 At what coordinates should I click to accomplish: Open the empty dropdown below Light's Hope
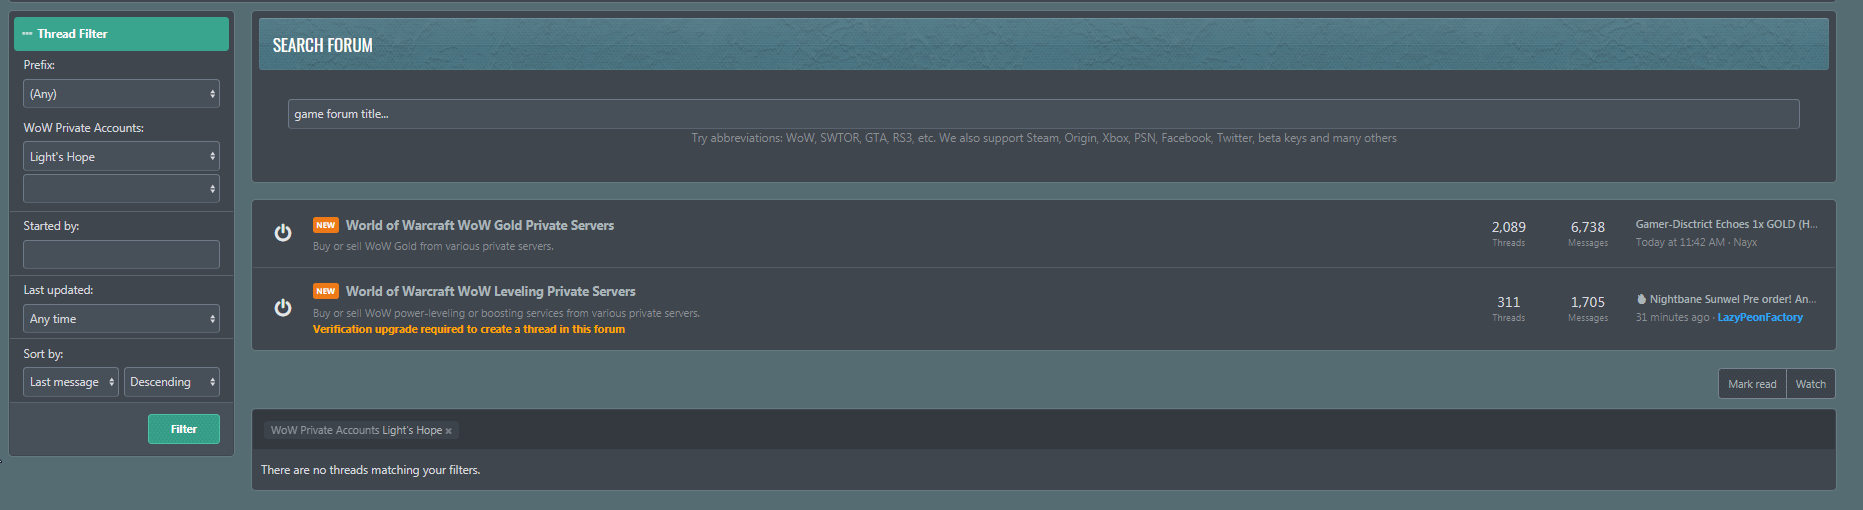coord(121,189)
